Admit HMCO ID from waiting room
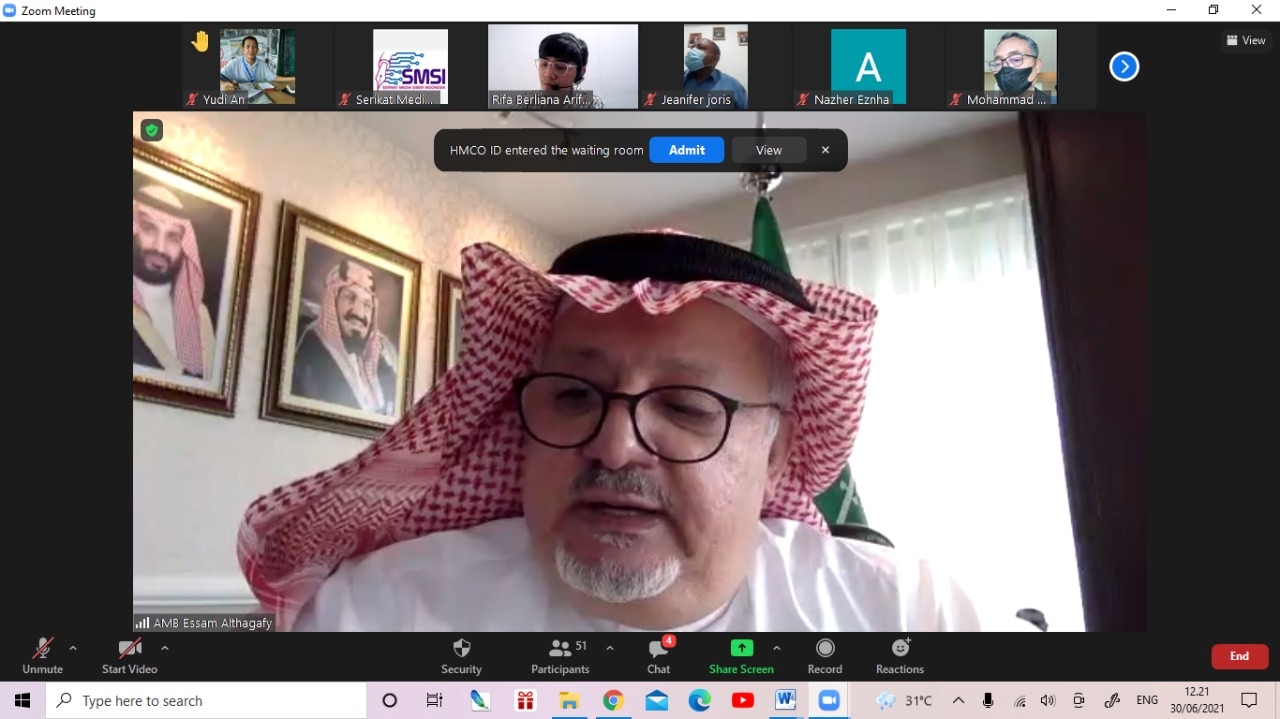The image size is (1280, 719). 686,150
